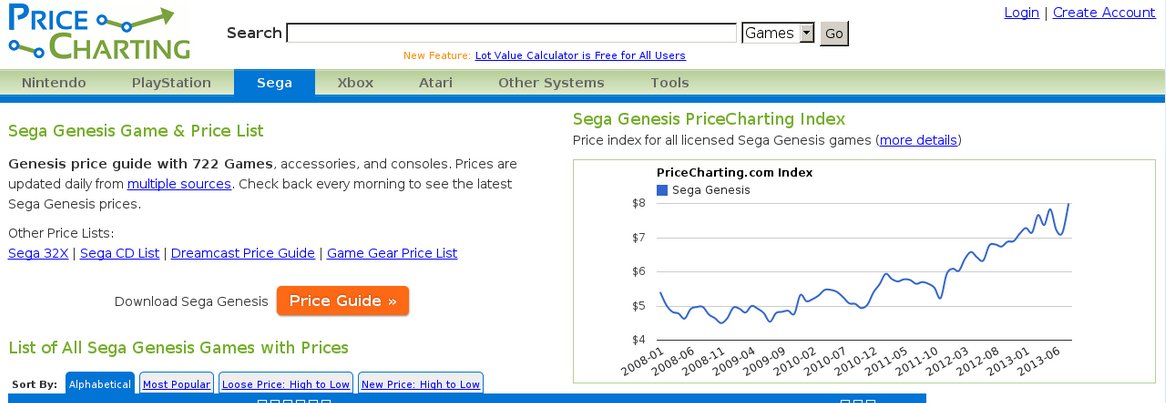The height and width of the screenshot is (403, 1166).
Task: Download the orange Price Guide button
Action: point(342,301)
